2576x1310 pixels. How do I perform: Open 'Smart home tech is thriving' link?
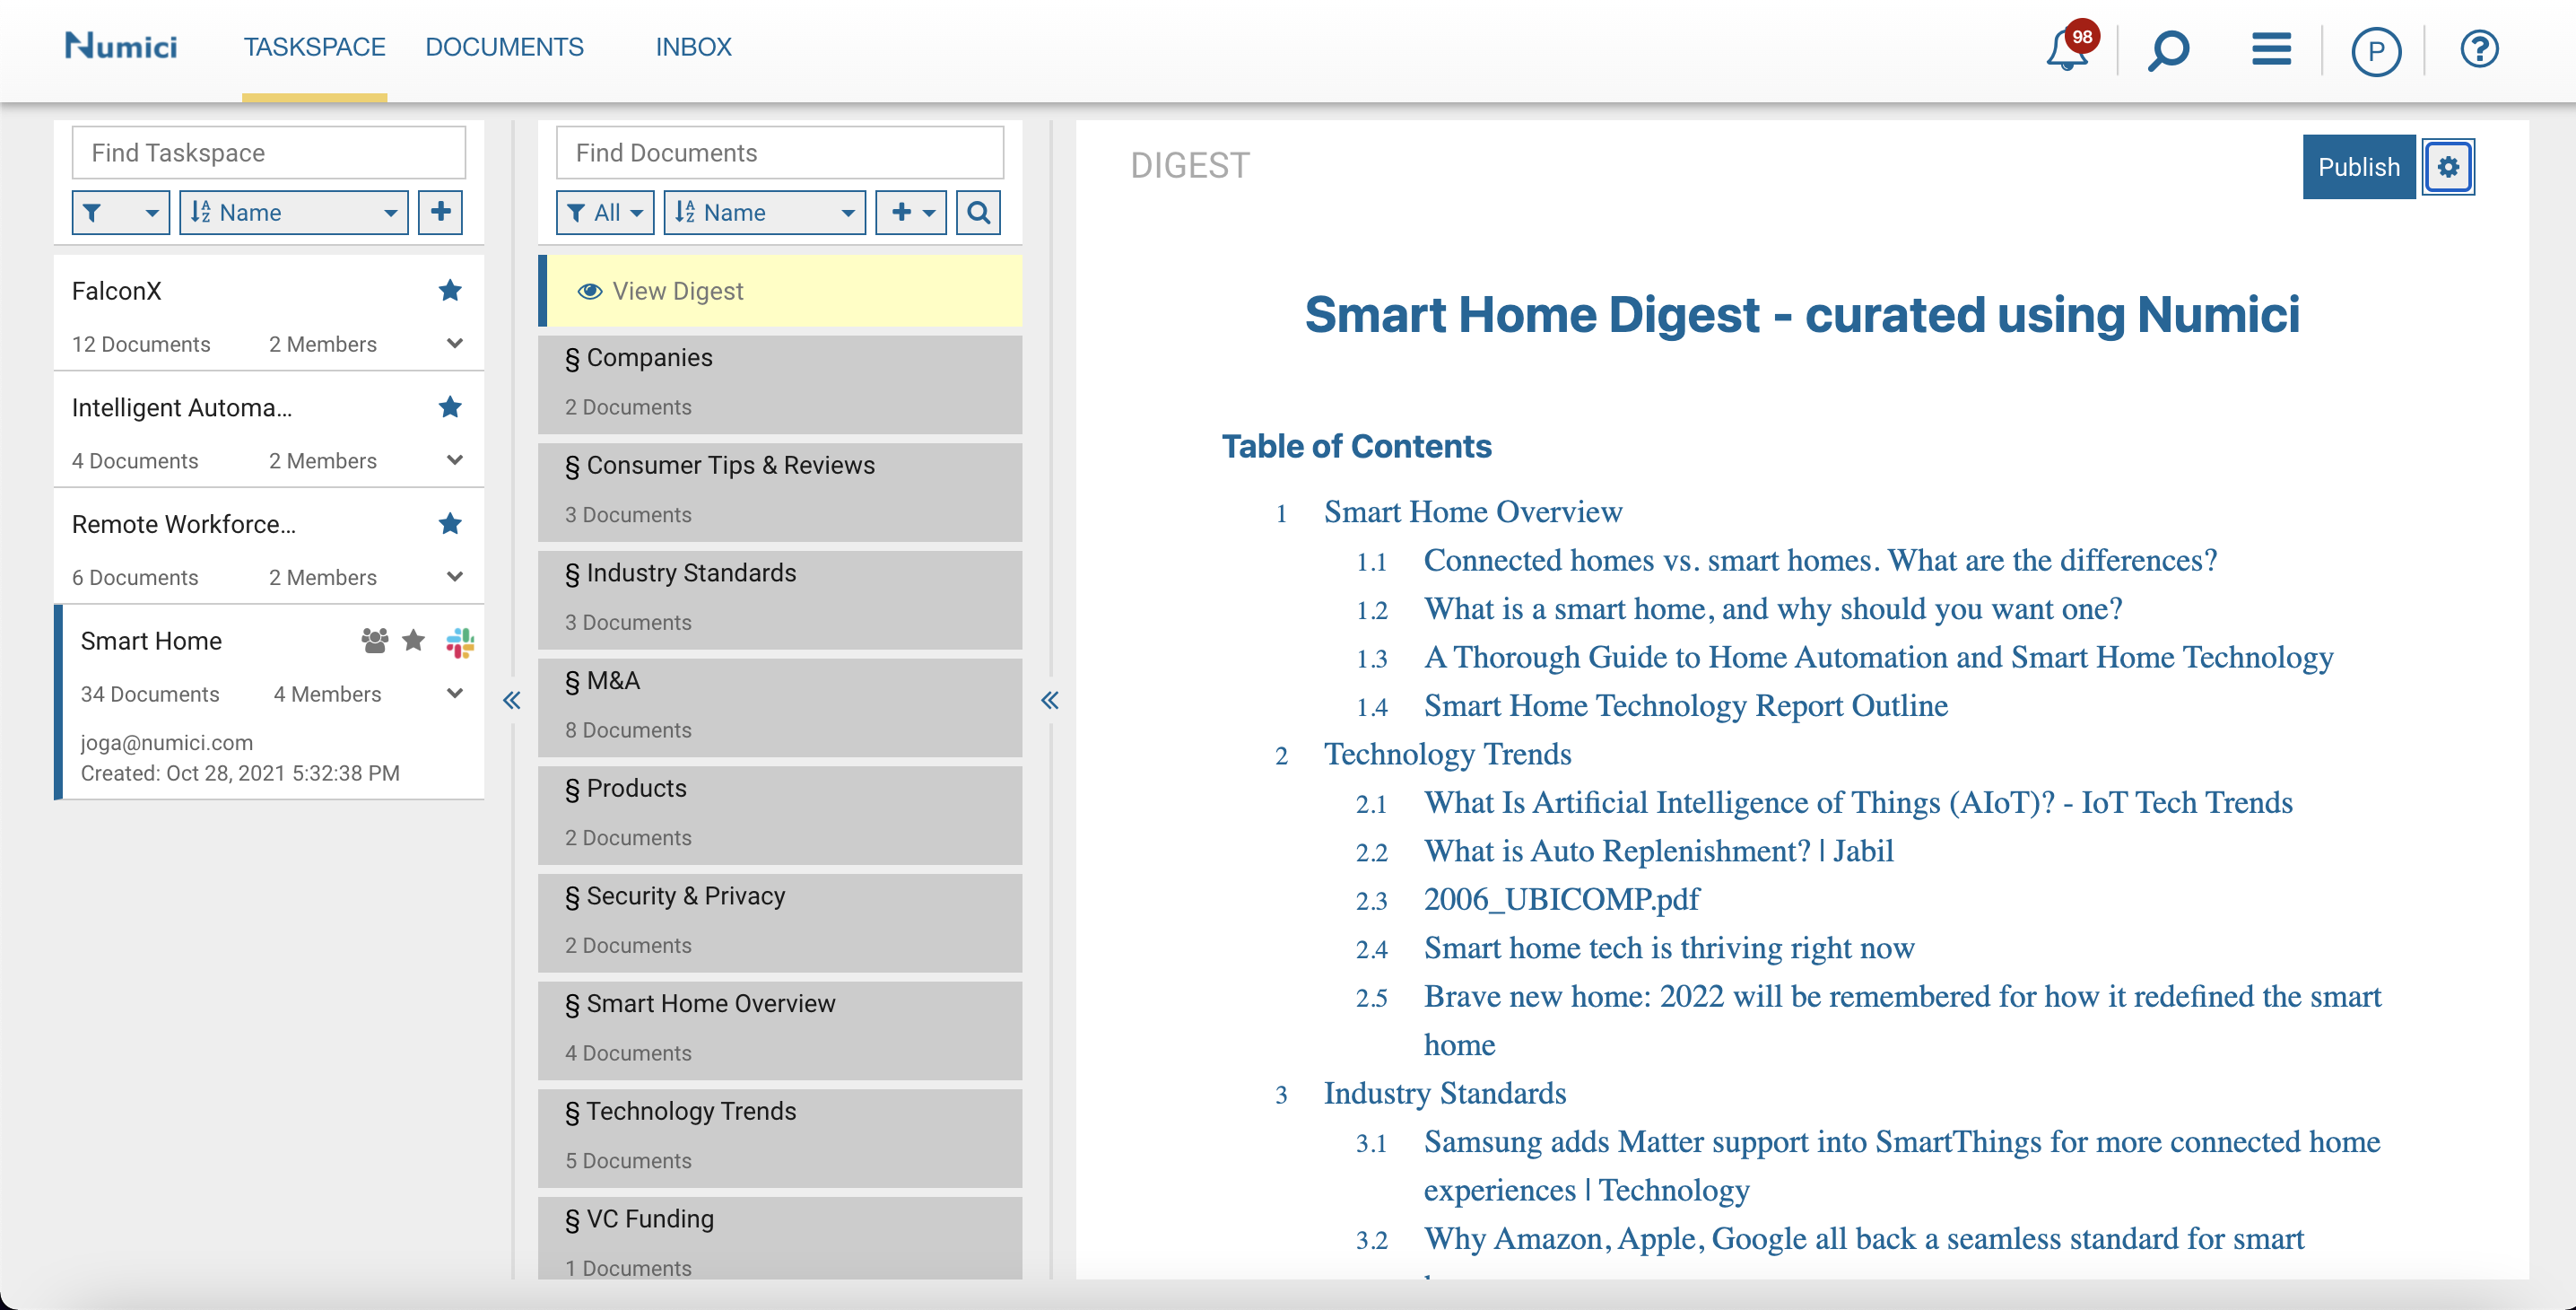[x=1668, y=948]
